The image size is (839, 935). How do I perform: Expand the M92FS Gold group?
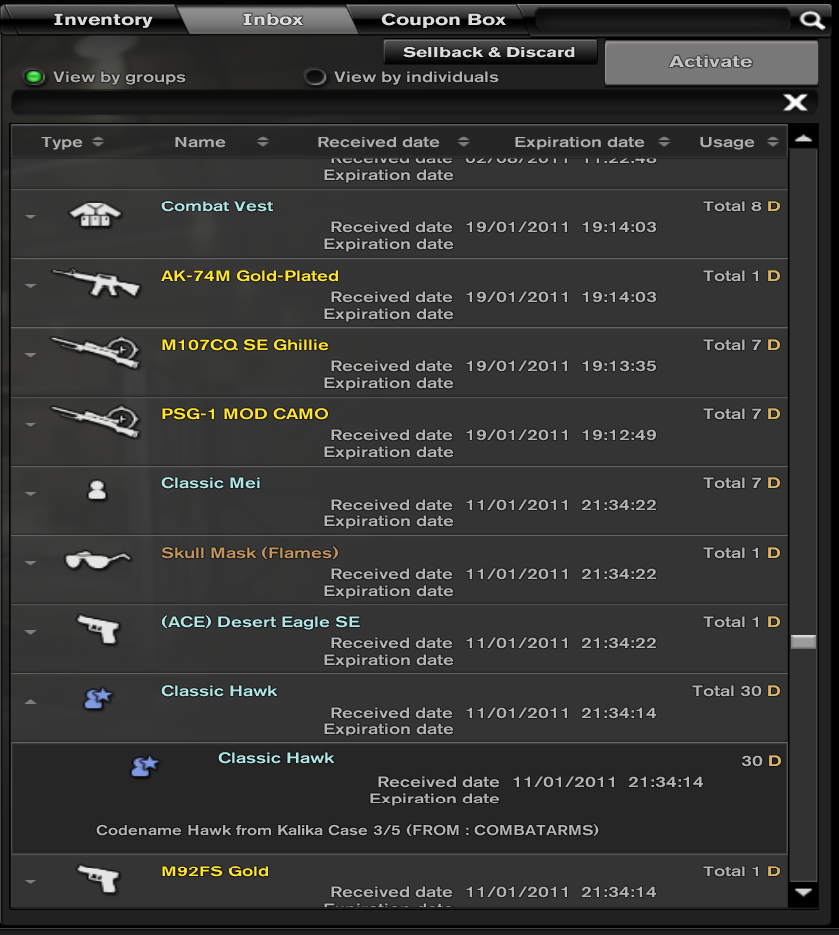pos(30,881)
